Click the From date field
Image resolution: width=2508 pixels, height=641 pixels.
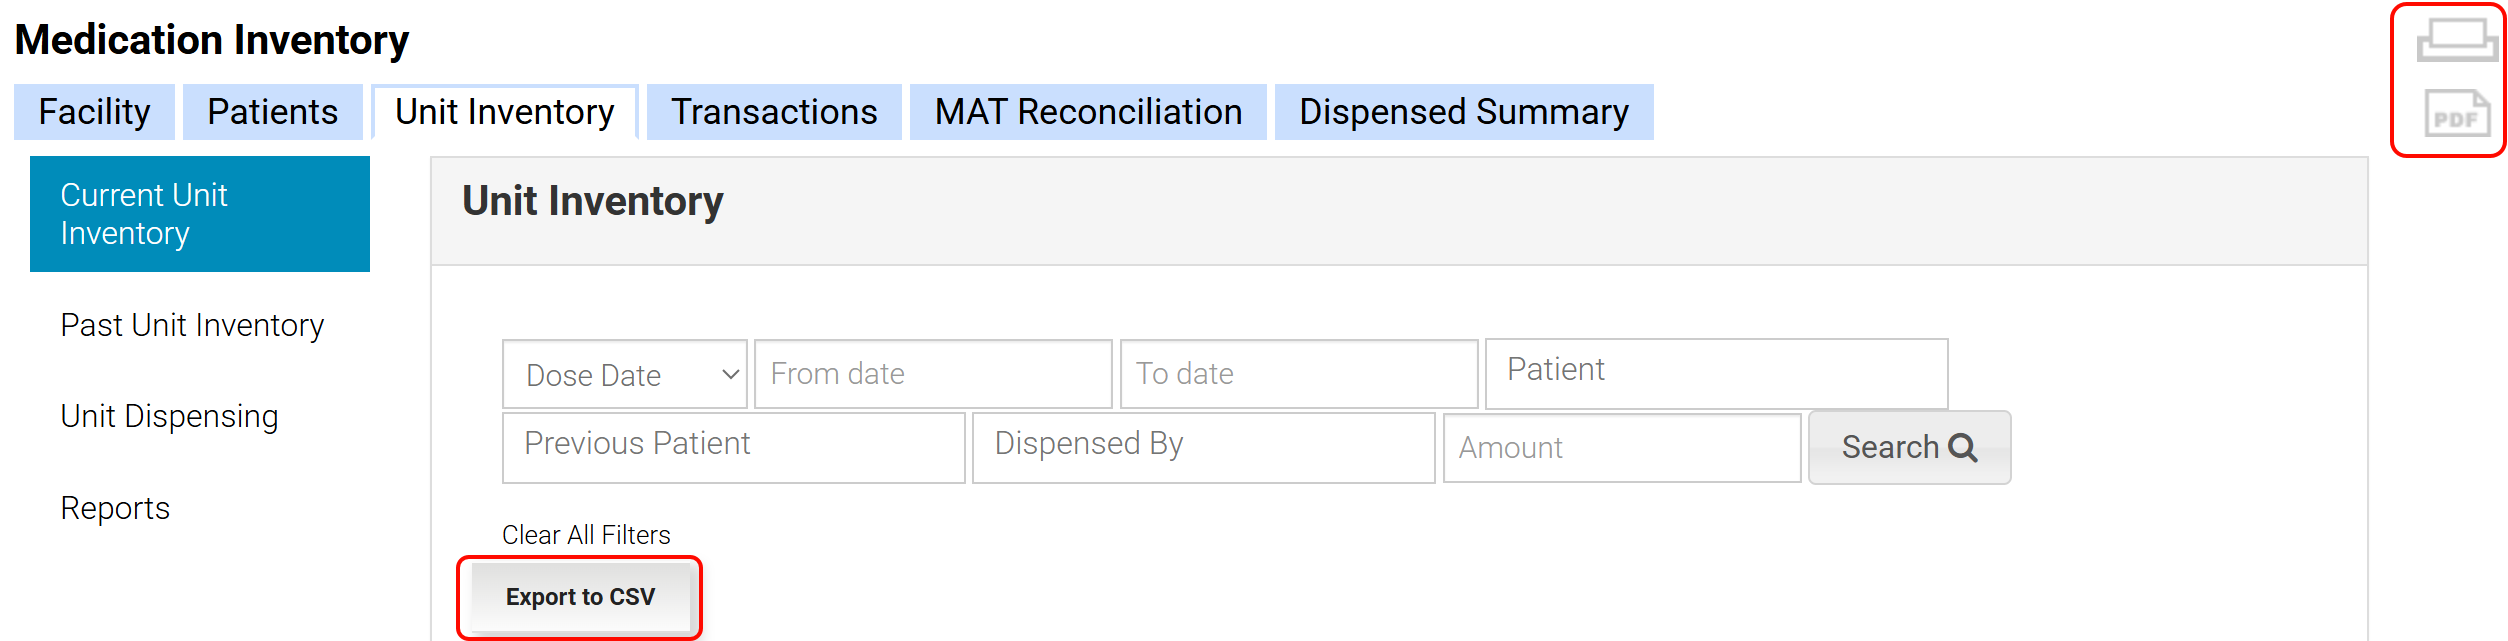click(x=932, y=374)
